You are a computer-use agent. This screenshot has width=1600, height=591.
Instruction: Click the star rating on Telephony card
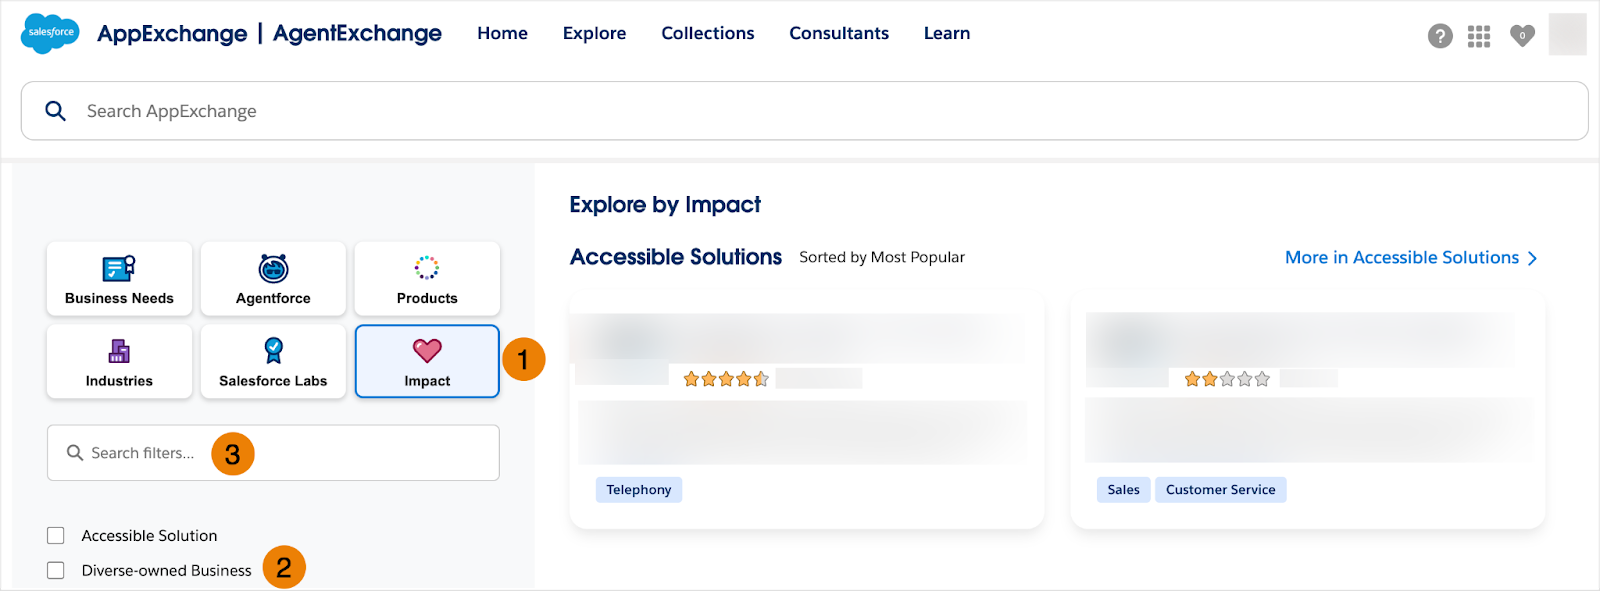tap(726, 379)
